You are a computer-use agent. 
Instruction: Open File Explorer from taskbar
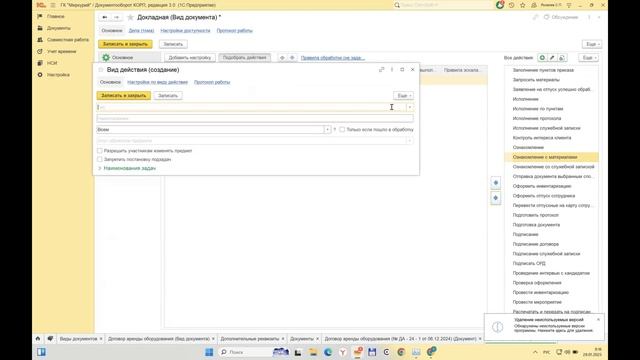click(x=313, y=352)
